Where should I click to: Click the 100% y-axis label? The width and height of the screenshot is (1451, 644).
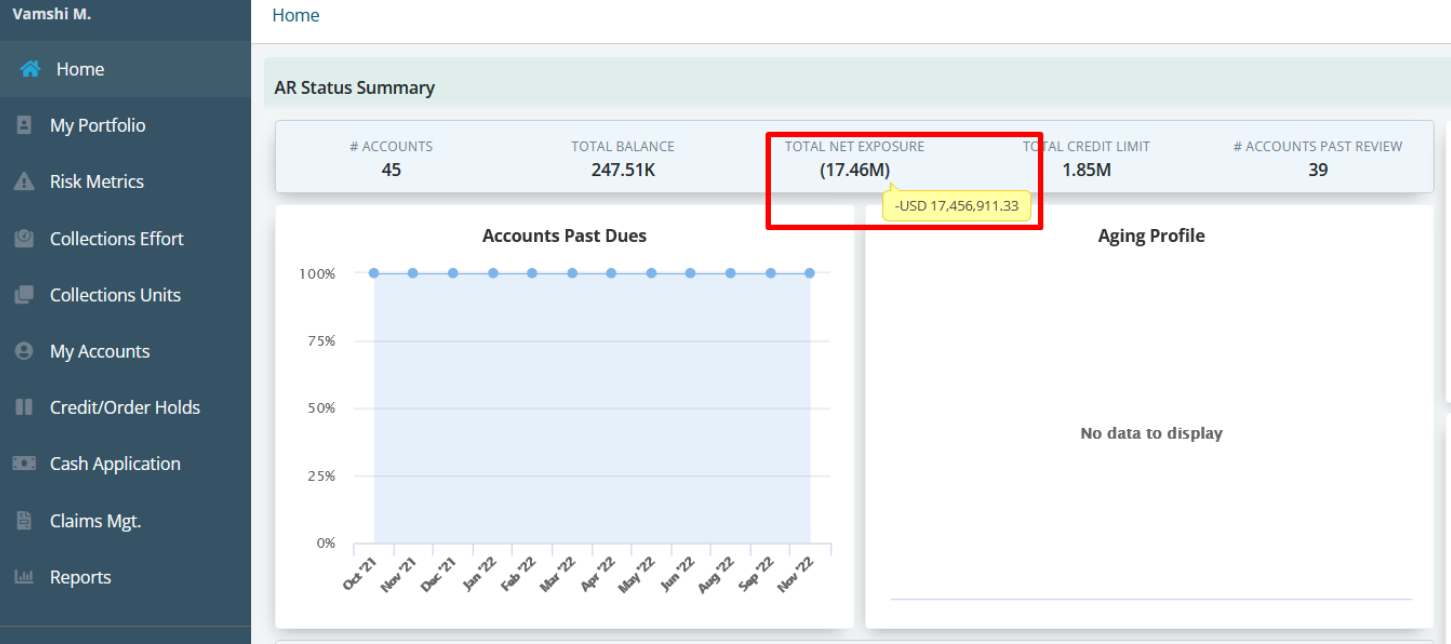pos(317,273)
